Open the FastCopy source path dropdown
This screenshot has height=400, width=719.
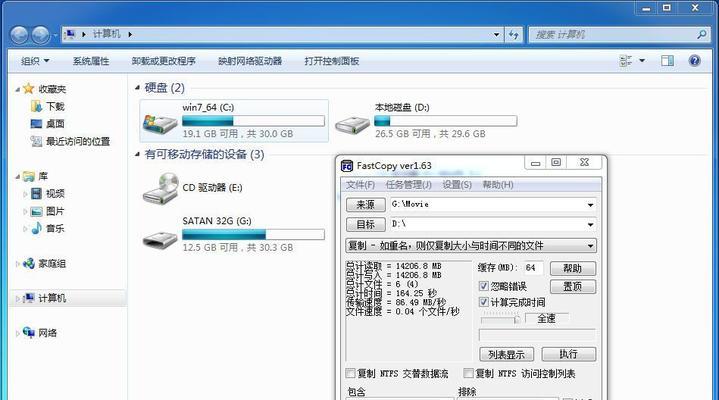591,205
